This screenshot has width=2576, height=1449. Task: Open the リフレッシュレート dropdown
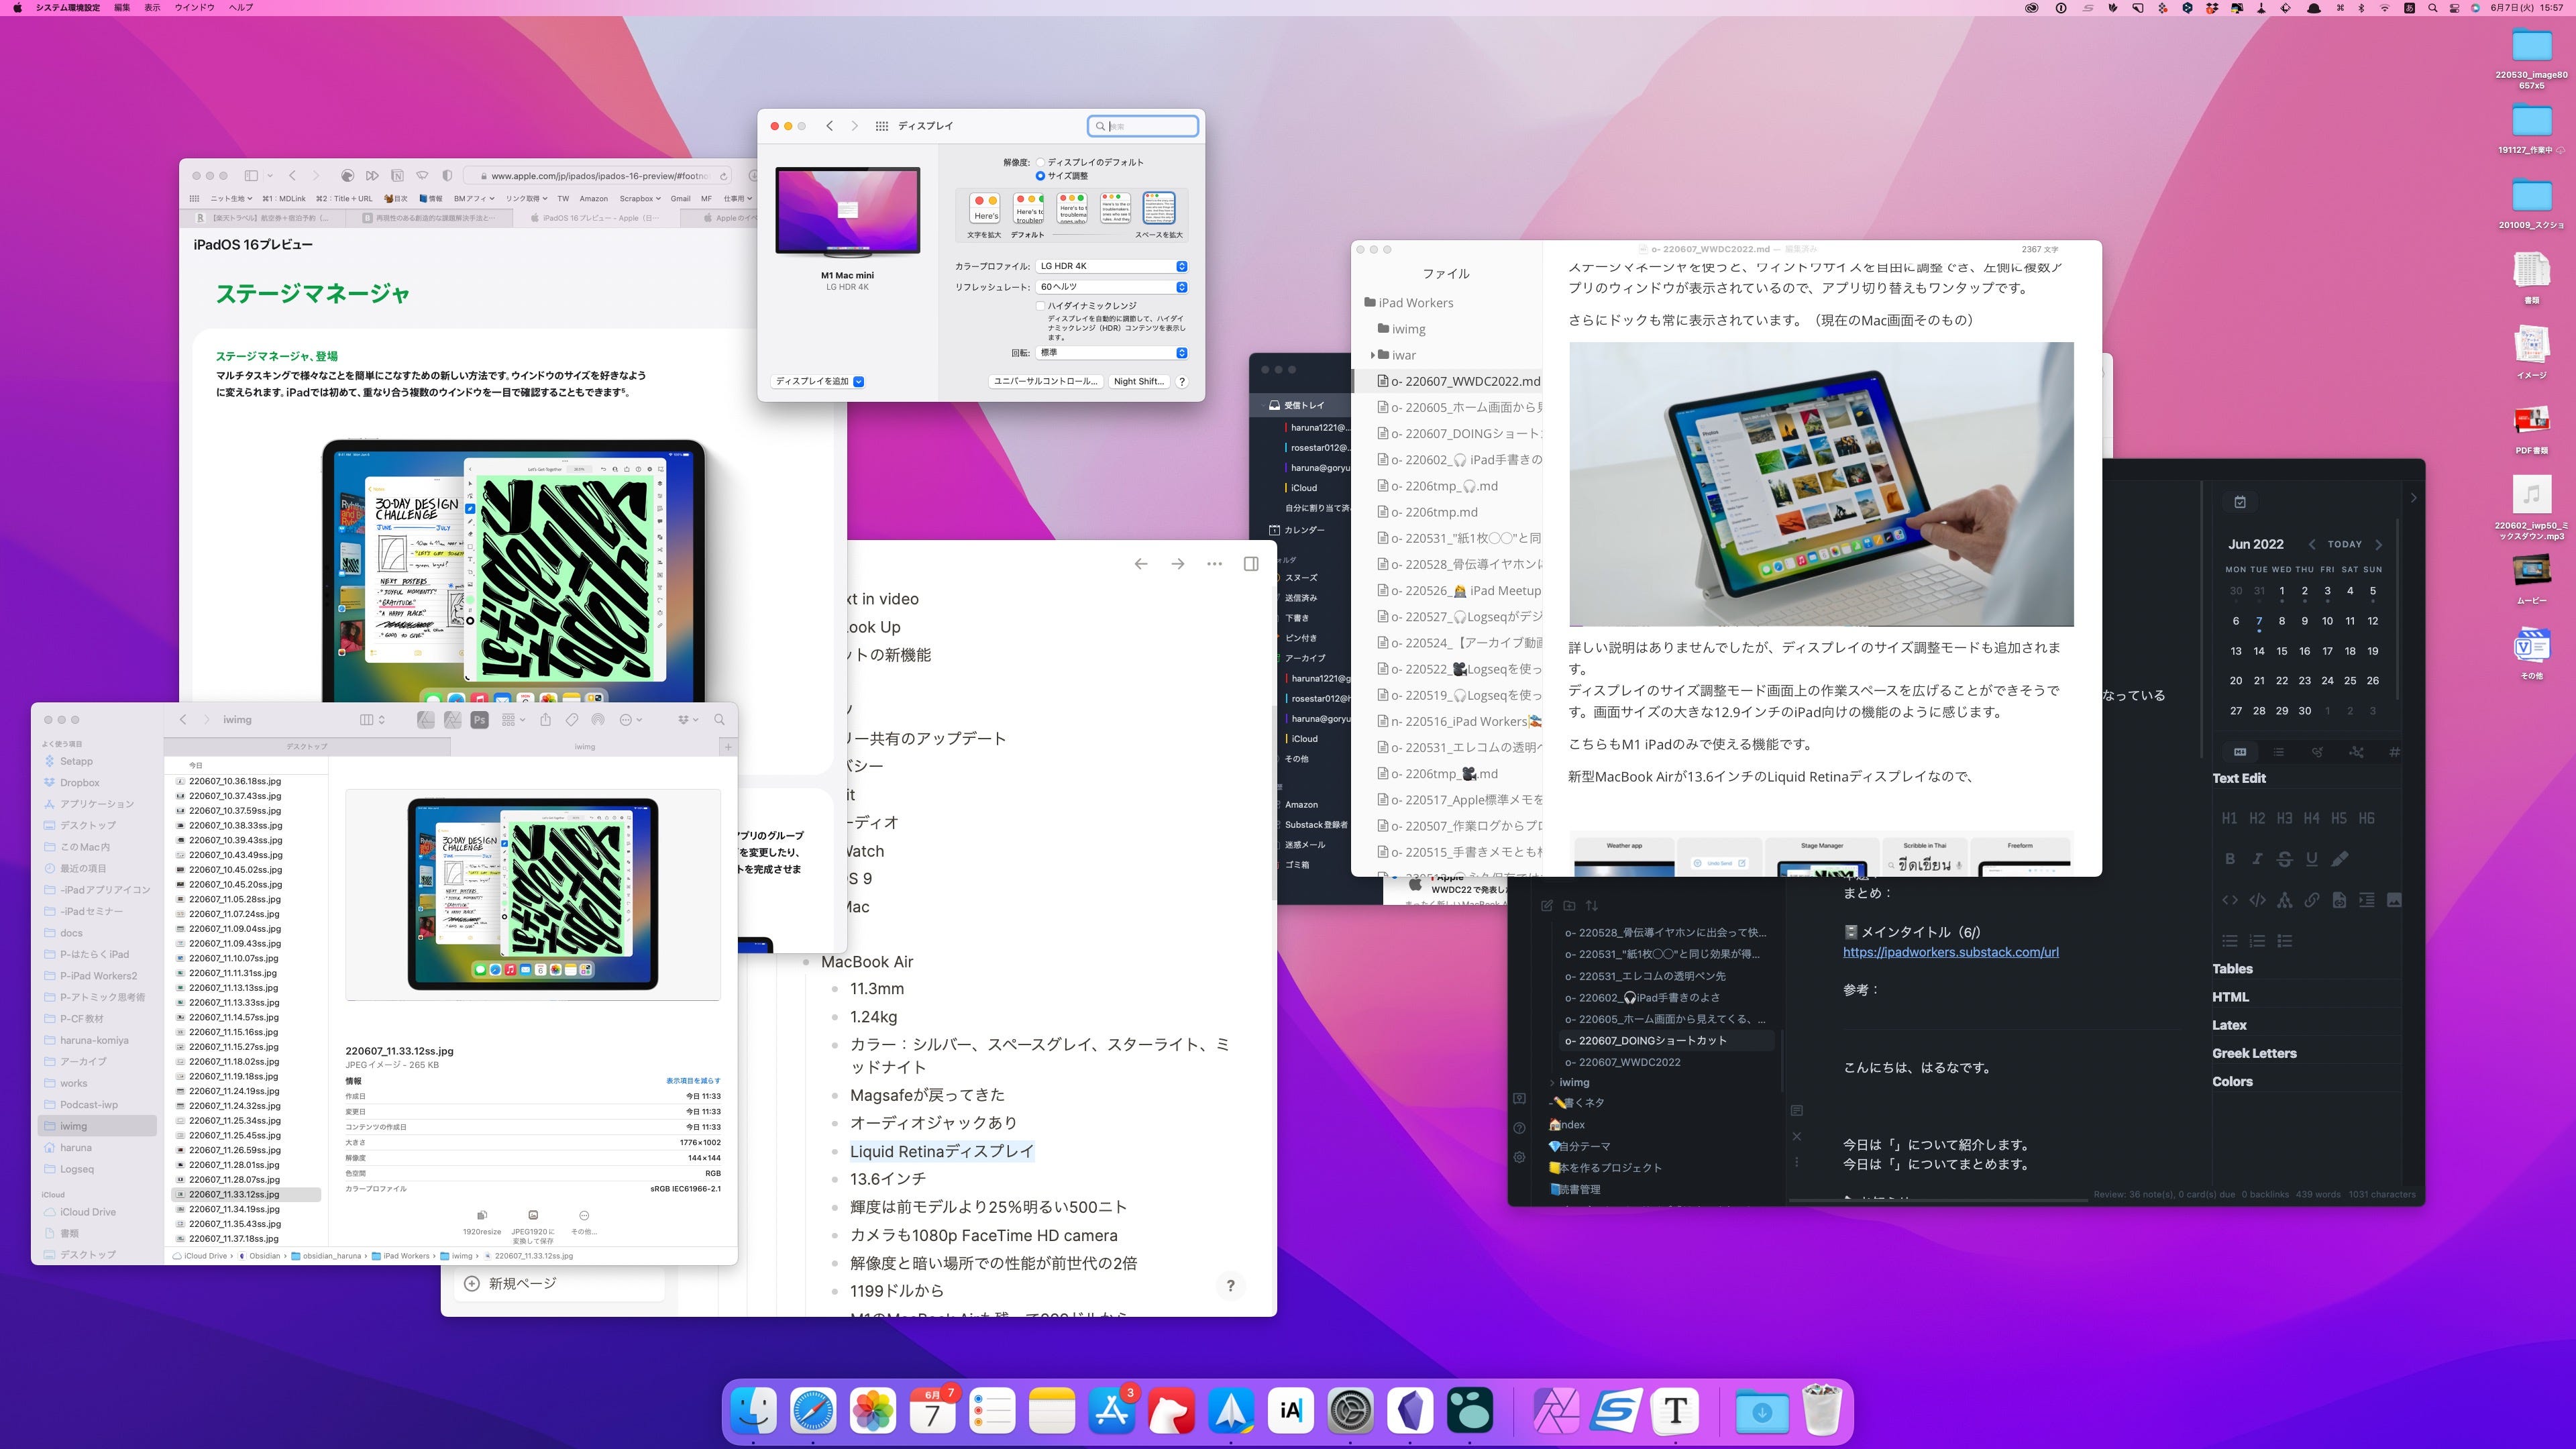pyautogui.click(x=1111, y=287)
